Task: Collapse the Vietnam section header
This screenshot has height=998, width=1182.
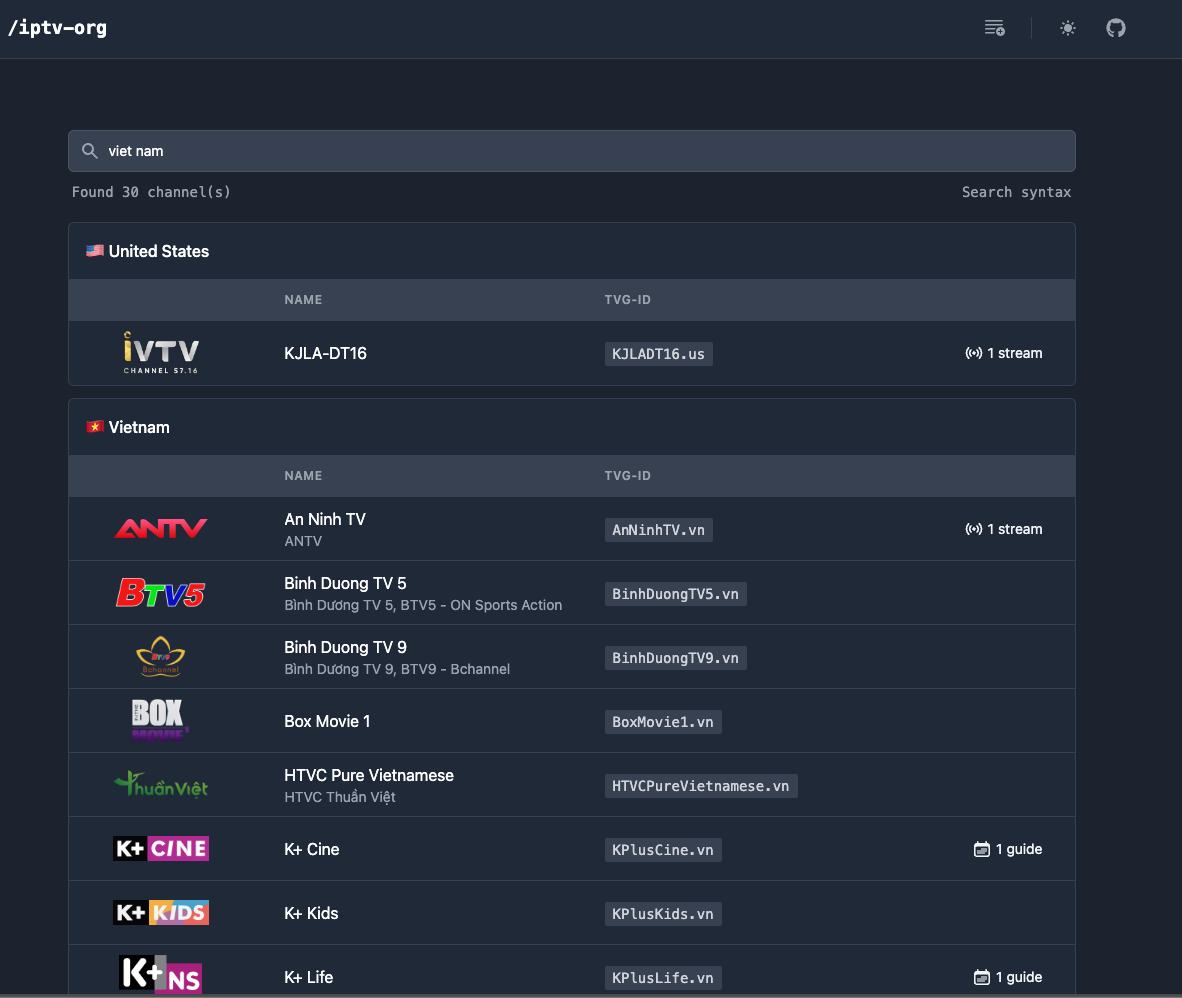Action: (571, 427)
